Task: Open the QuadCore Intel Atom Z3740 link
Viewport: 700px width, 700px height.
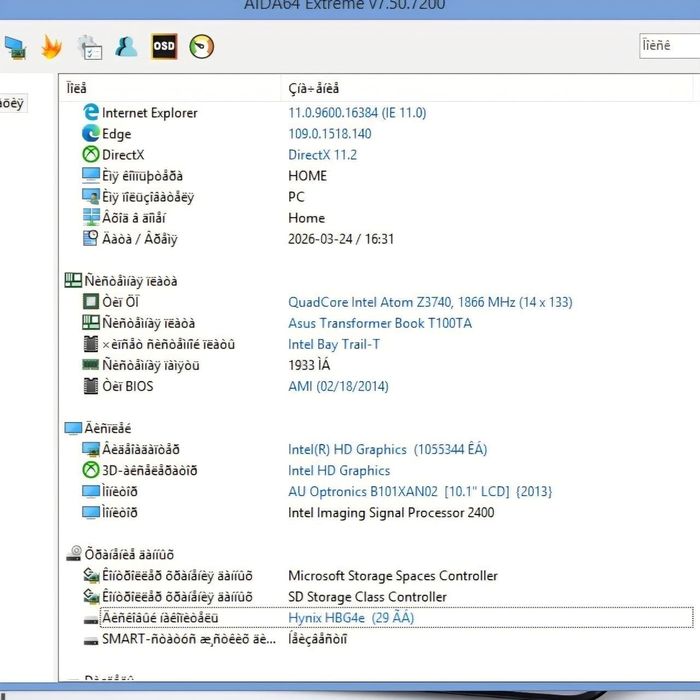Action: coord(430,302)
